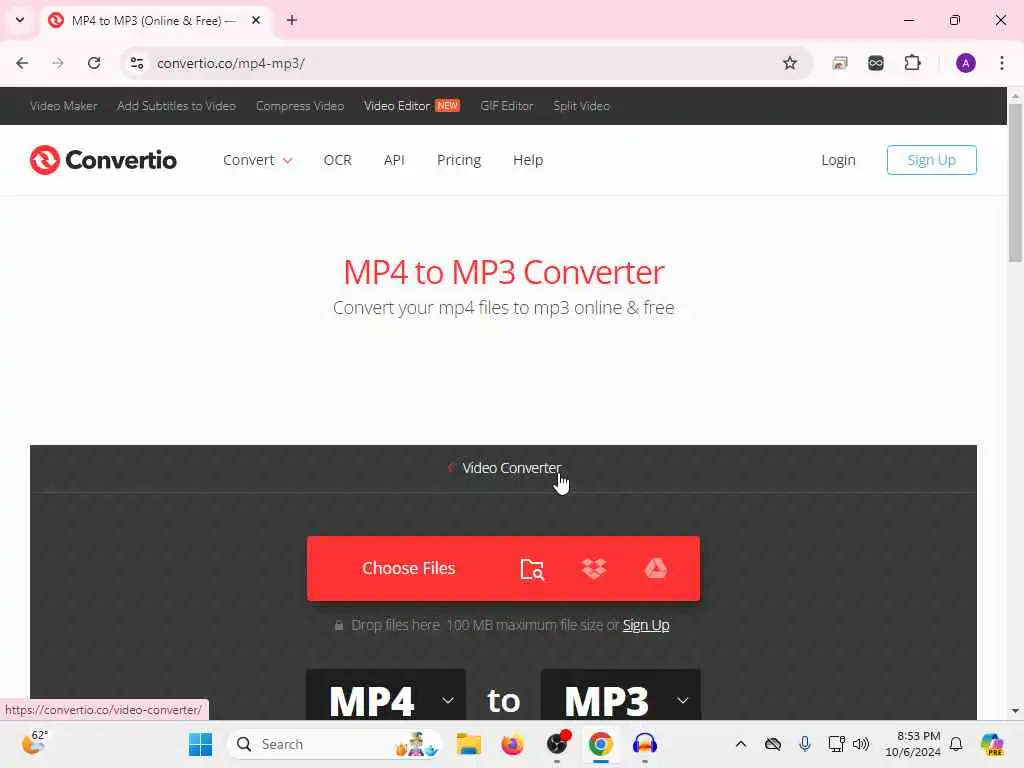Click the Sign Up button in header

pyautogui.click(x=932, y=160)
